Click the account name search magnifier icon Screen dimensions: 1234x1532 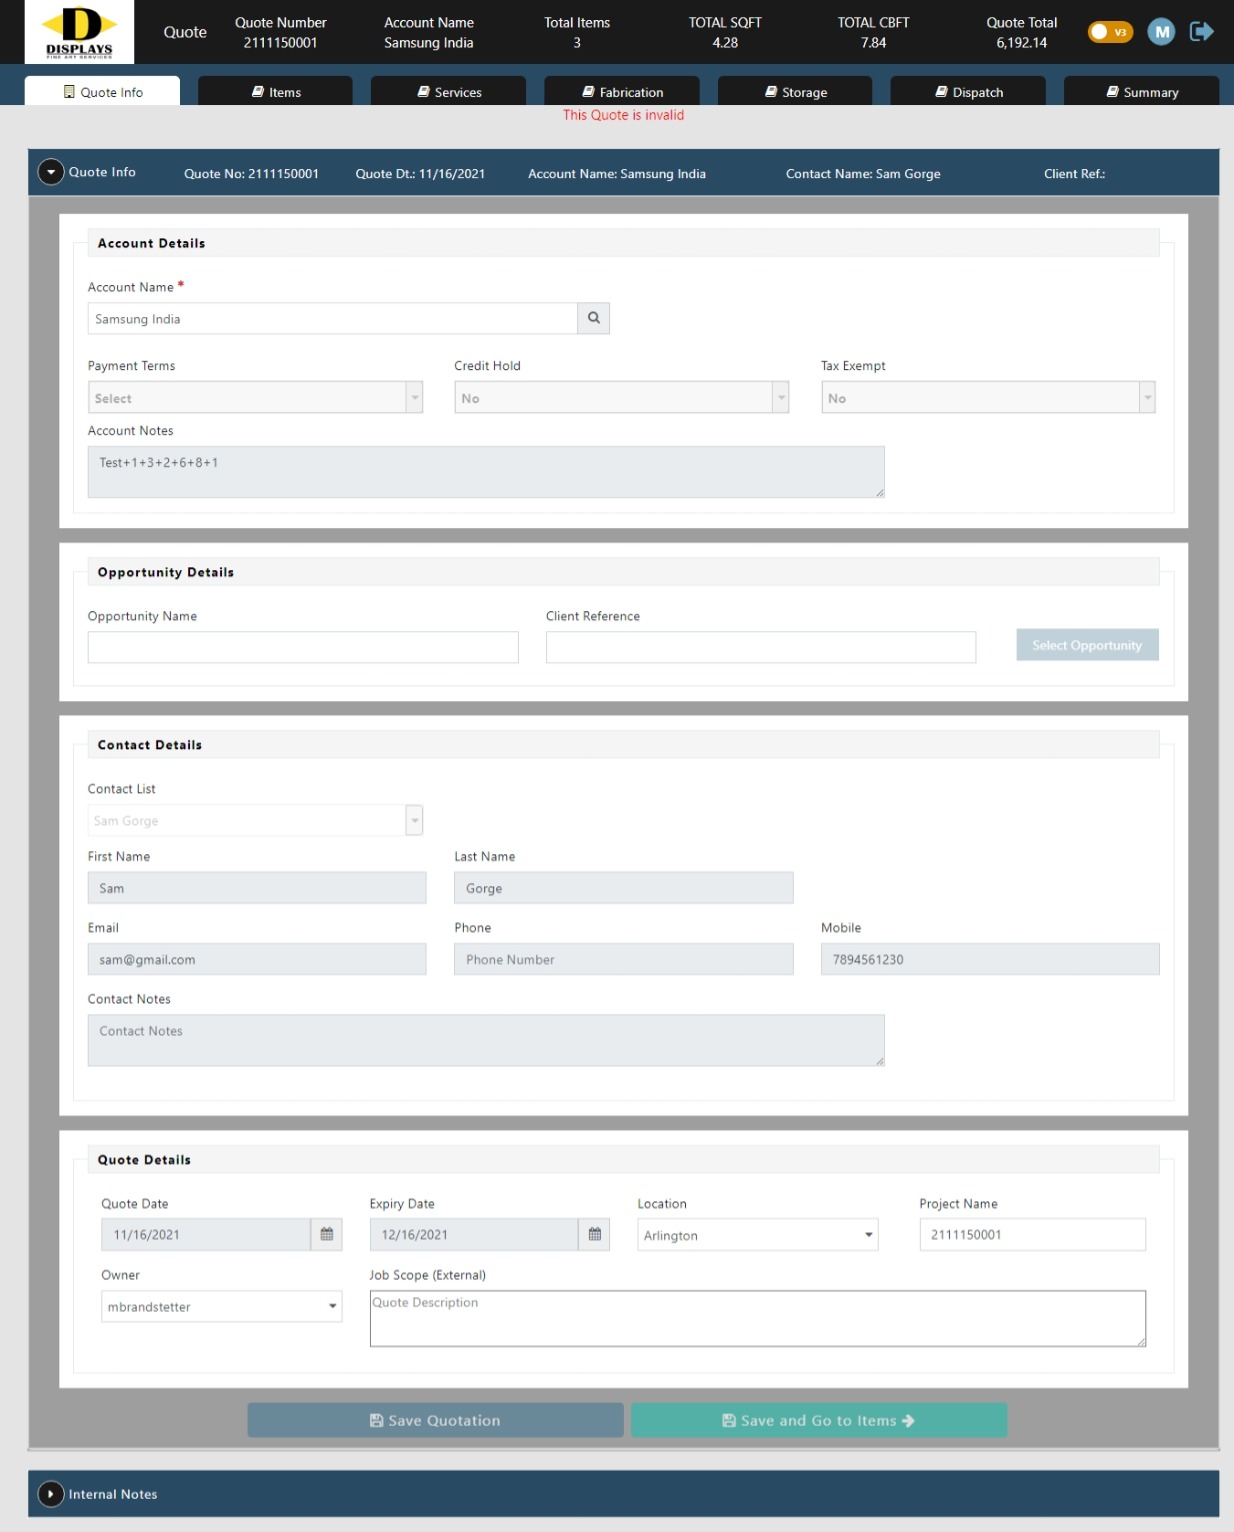click(x=593, y=318)
